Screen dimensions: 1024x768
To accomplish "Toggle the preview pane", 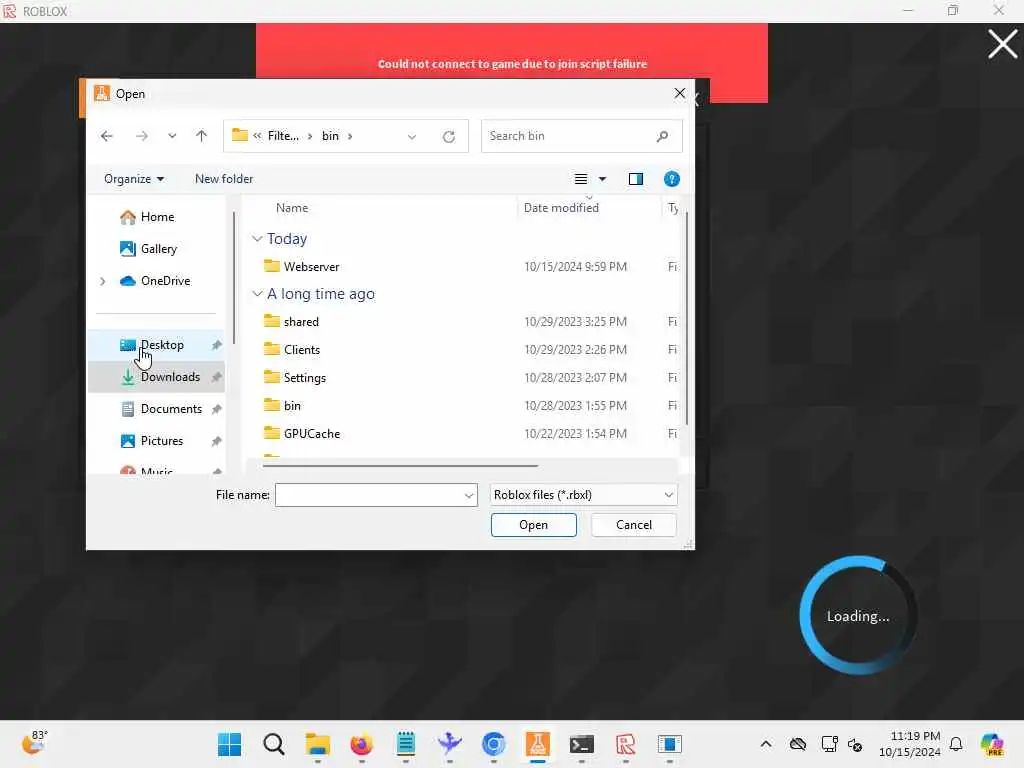I will tap(635, 179).
